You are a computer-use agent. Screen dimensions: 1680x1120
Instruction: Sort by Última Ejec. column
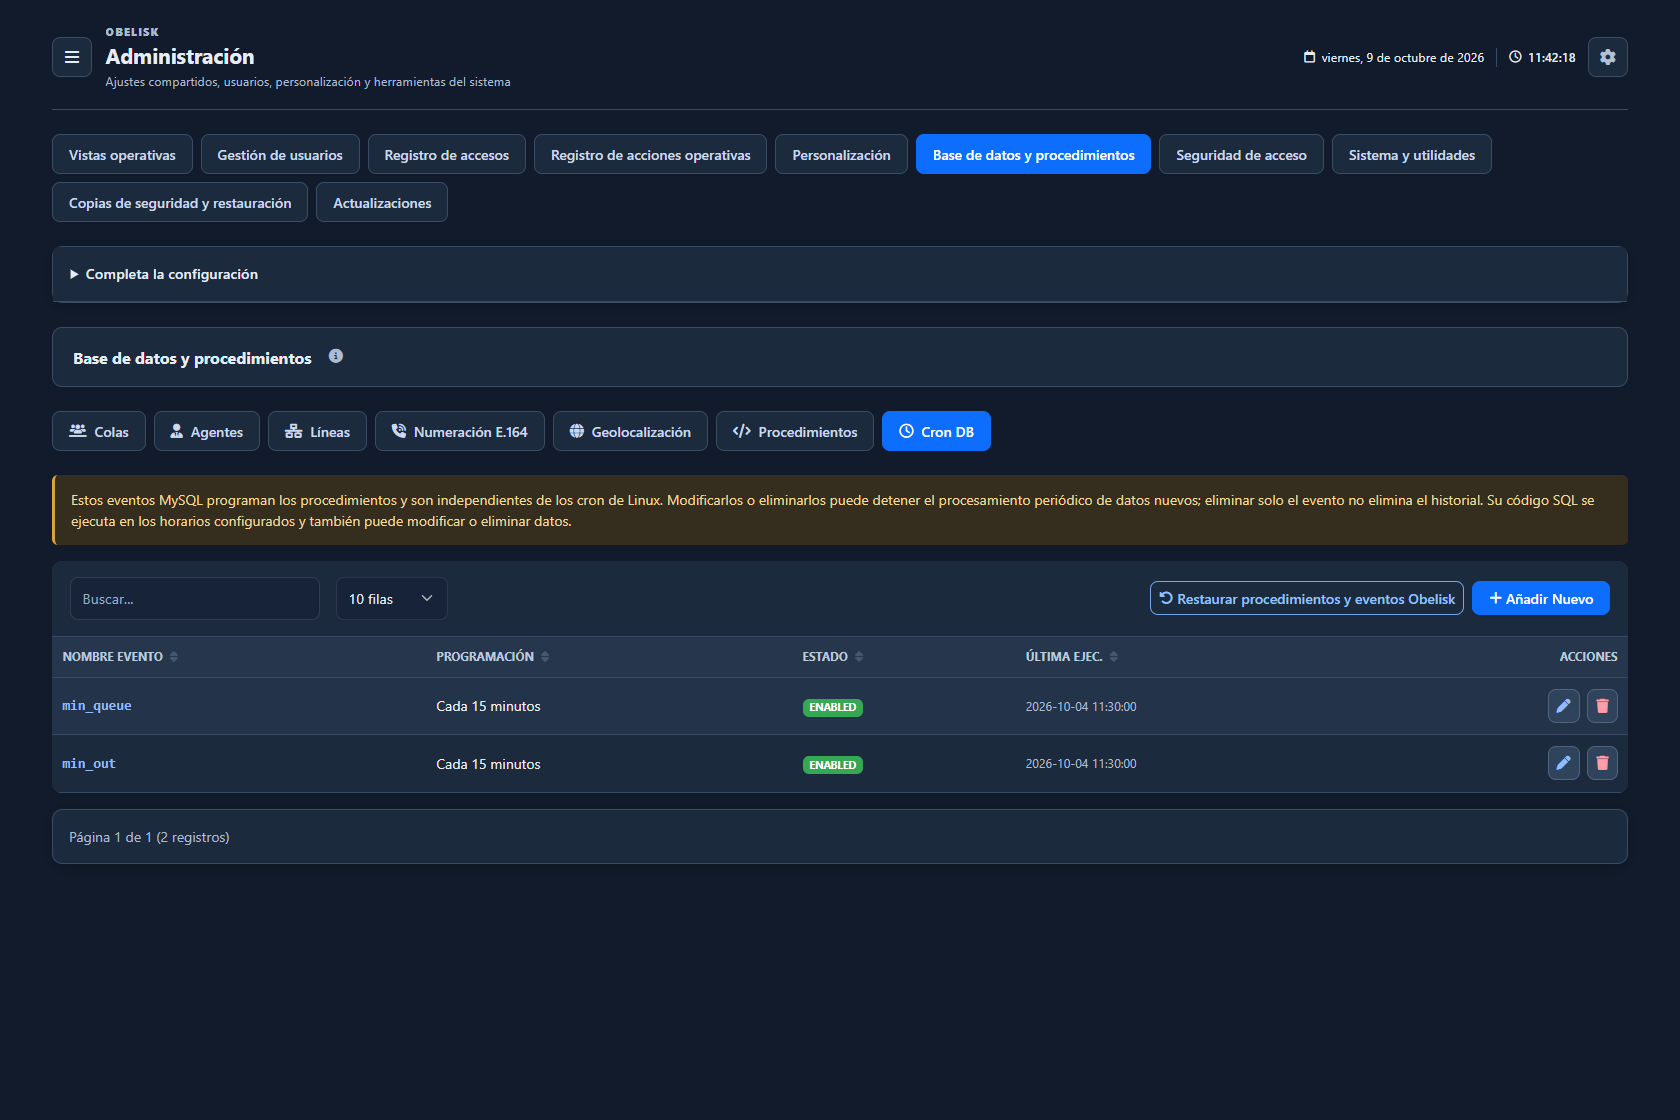[x=1072, y=657]
